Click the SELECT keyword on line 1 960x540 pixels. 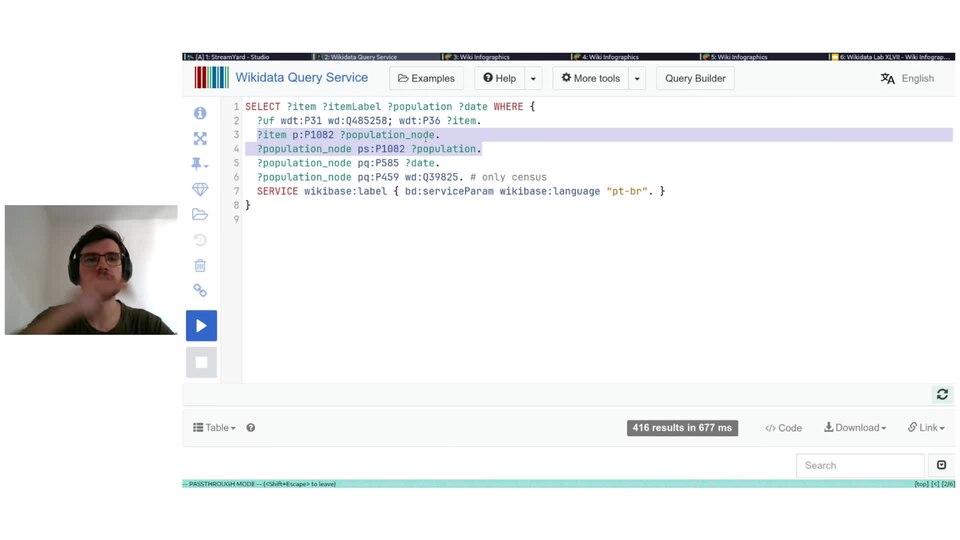point(263,107)
